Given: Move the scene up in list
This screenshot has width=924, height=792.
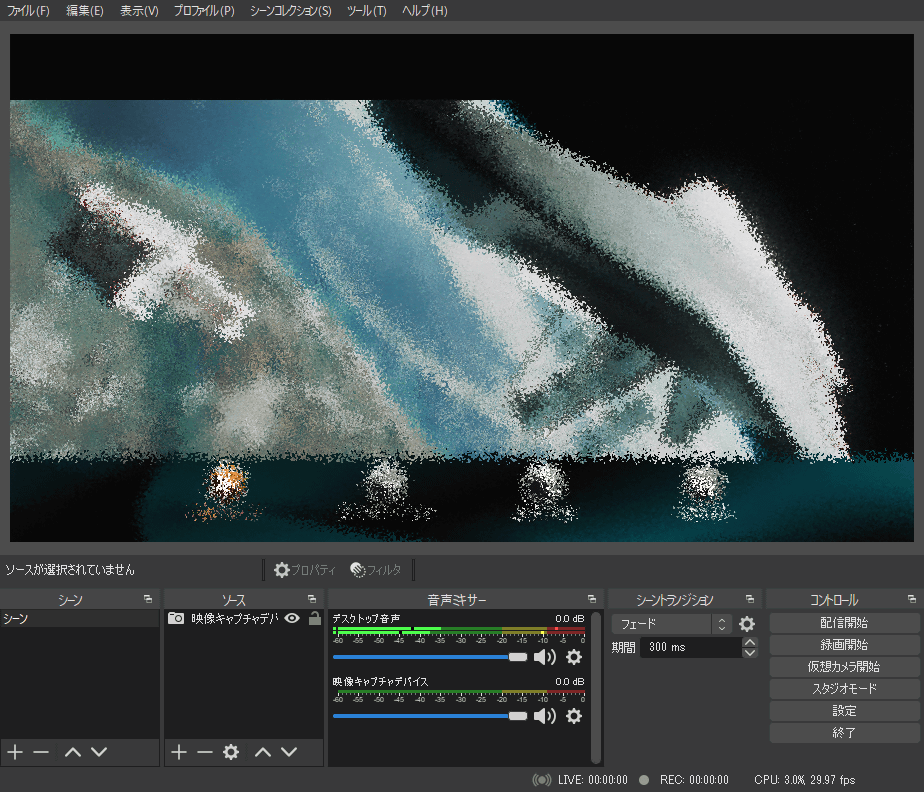Looking at the screenshot, I should pos(72,752).
